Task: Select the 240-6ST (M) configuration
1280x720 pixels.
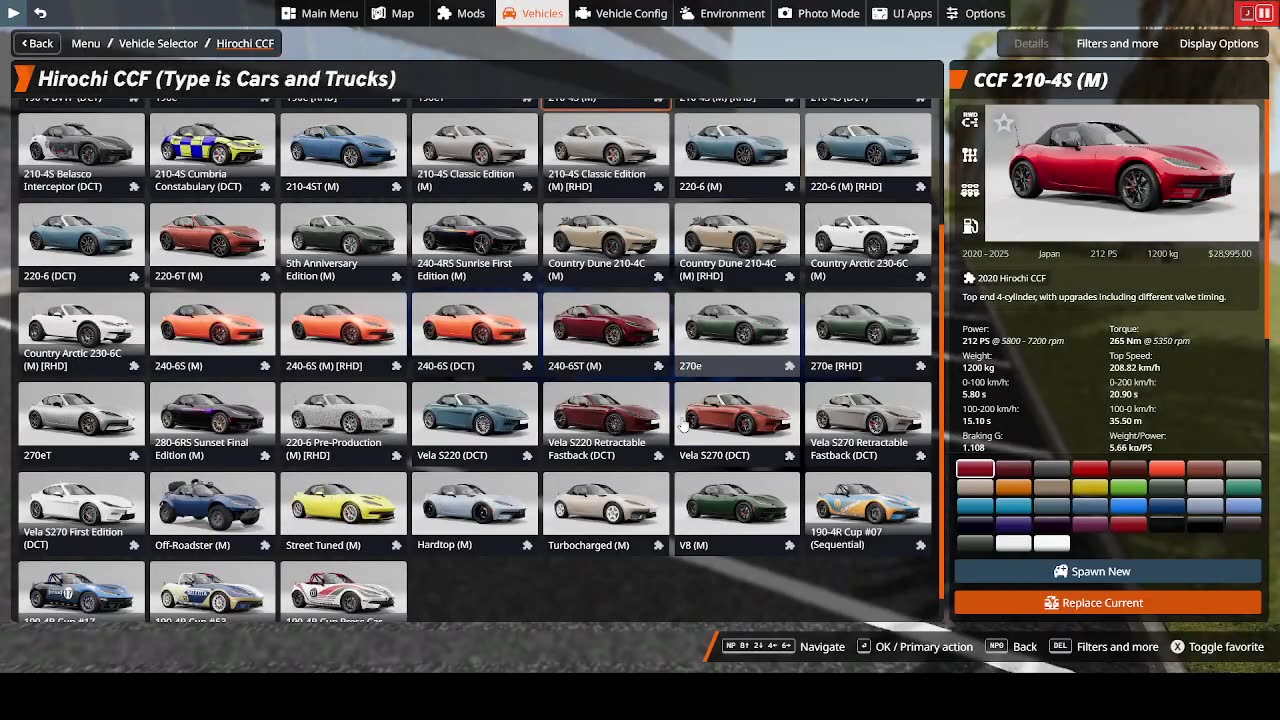Action: (605, 333)
